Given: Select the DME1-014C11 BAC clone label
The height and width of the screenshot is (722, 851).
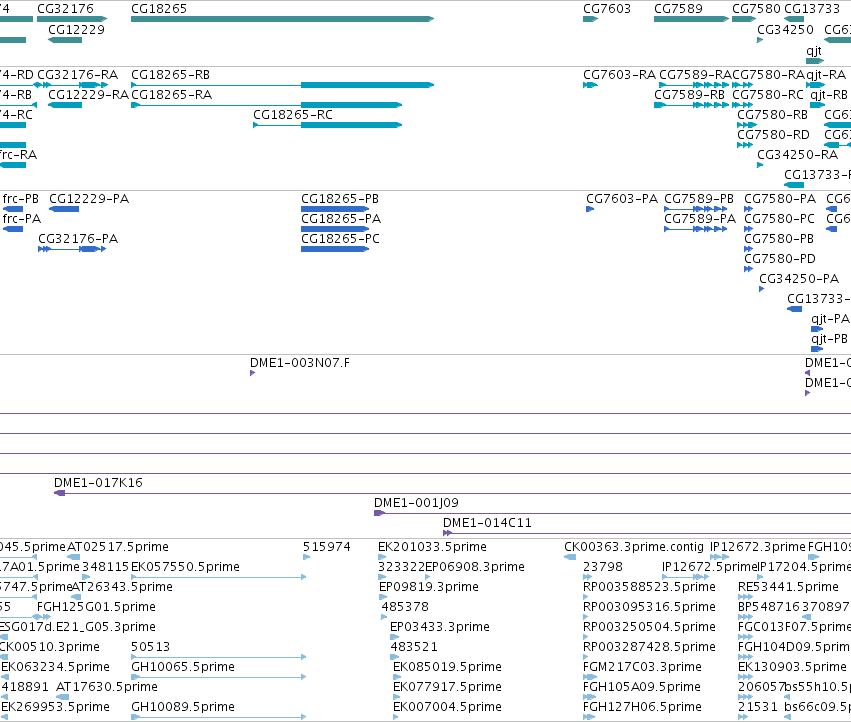Looking at the screenshot, I should click(x=487, y=523).
